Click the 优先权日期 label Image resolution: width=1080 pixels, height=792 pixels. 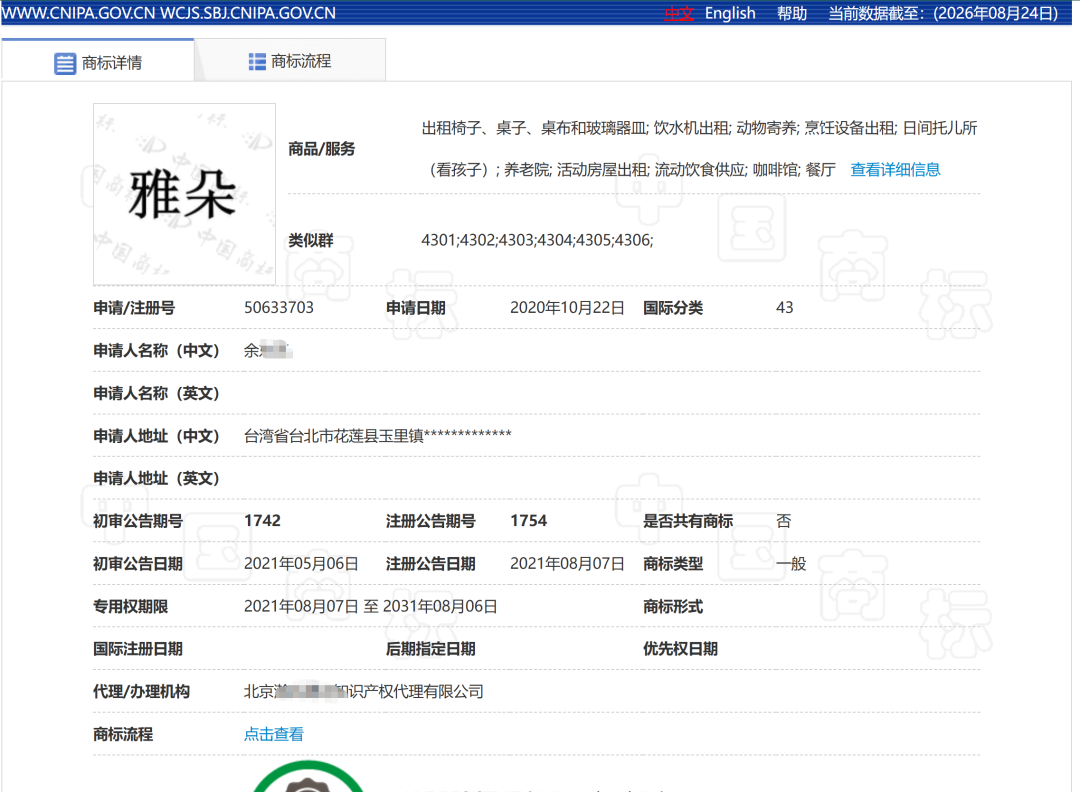coord(681,649)
